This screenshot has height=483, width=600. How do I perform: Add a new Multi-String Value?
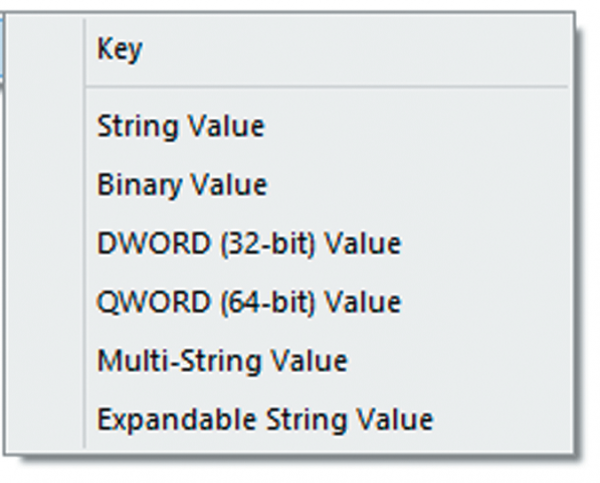[221, 360]
